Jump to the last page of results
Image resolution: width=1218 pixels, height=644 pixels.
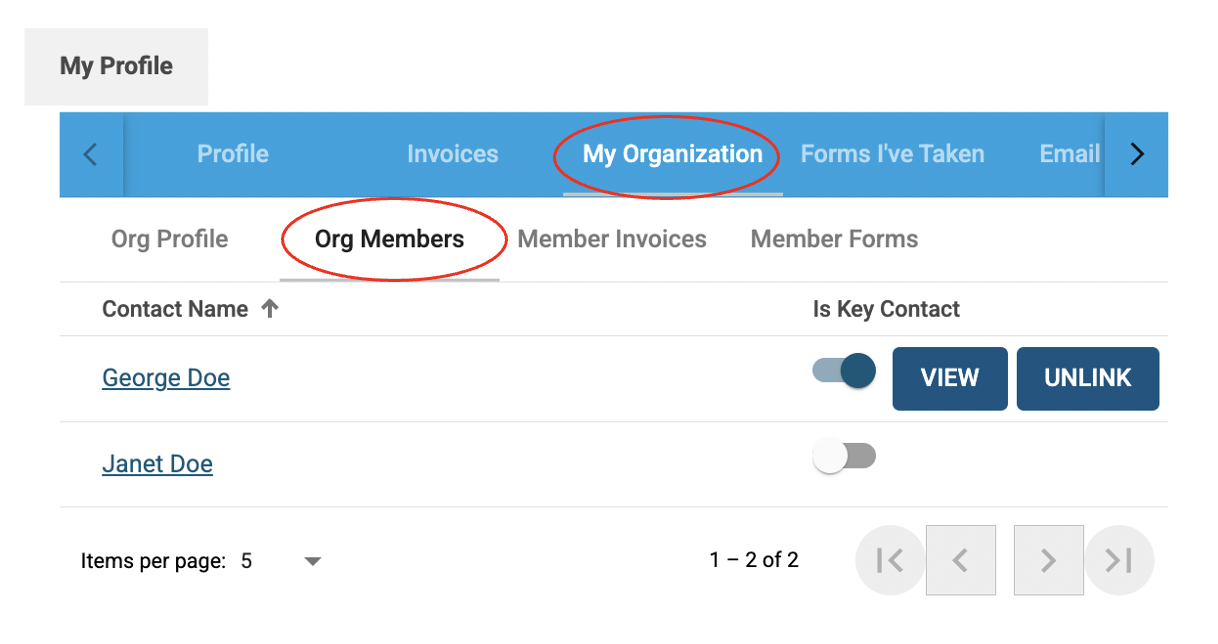1119,560
